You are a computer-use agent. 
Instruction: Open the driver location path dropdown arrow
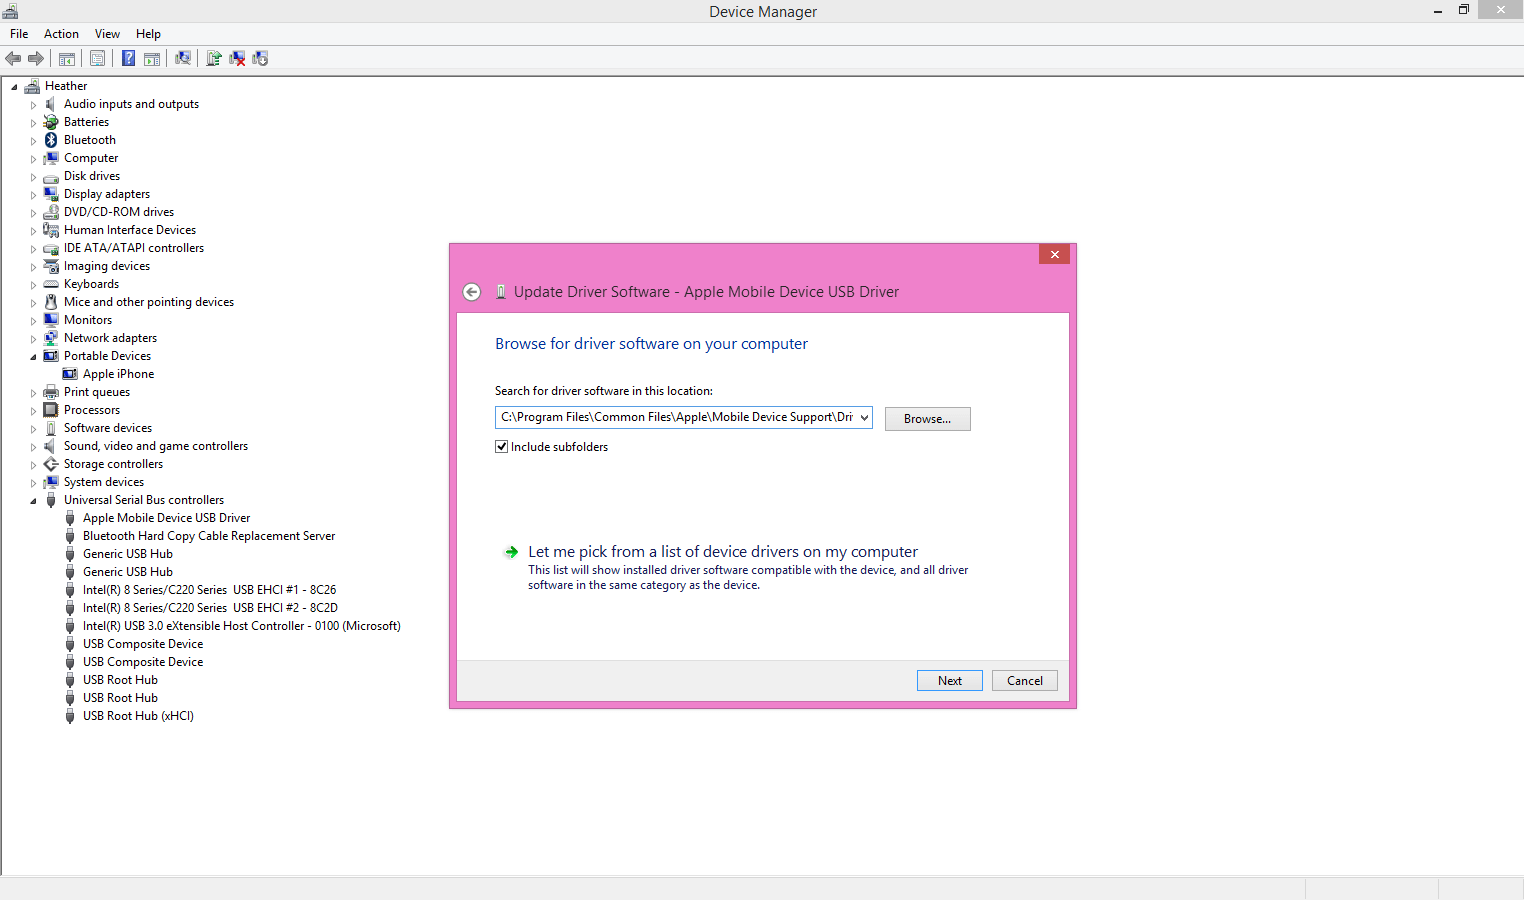(864, 418)
